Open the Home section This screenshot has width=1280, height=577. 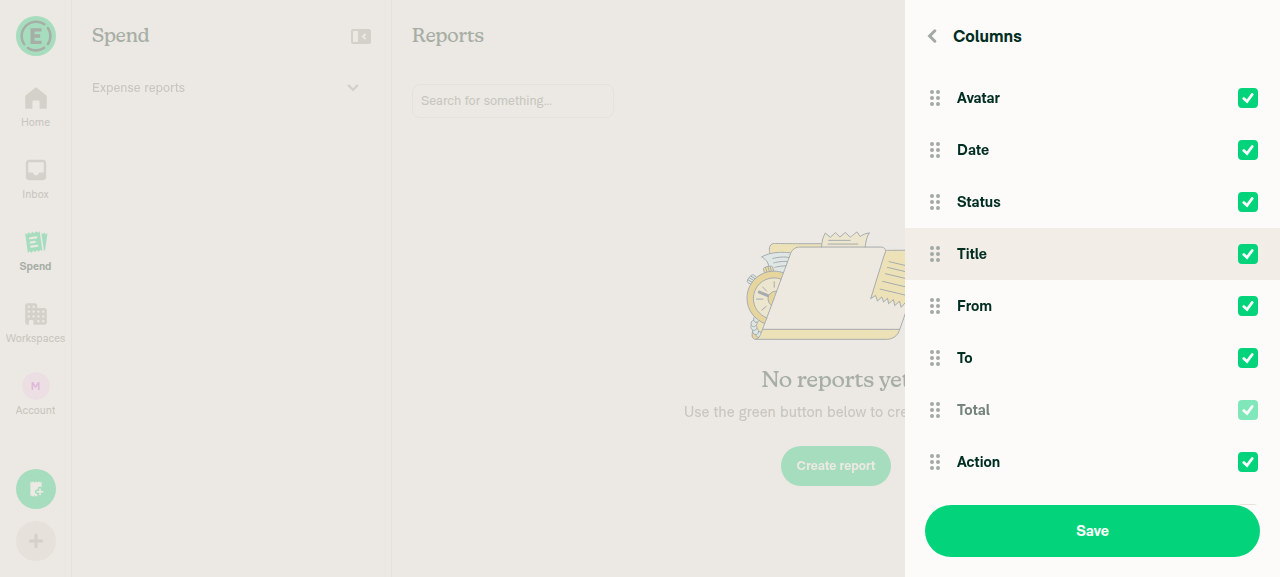[36, 108]
